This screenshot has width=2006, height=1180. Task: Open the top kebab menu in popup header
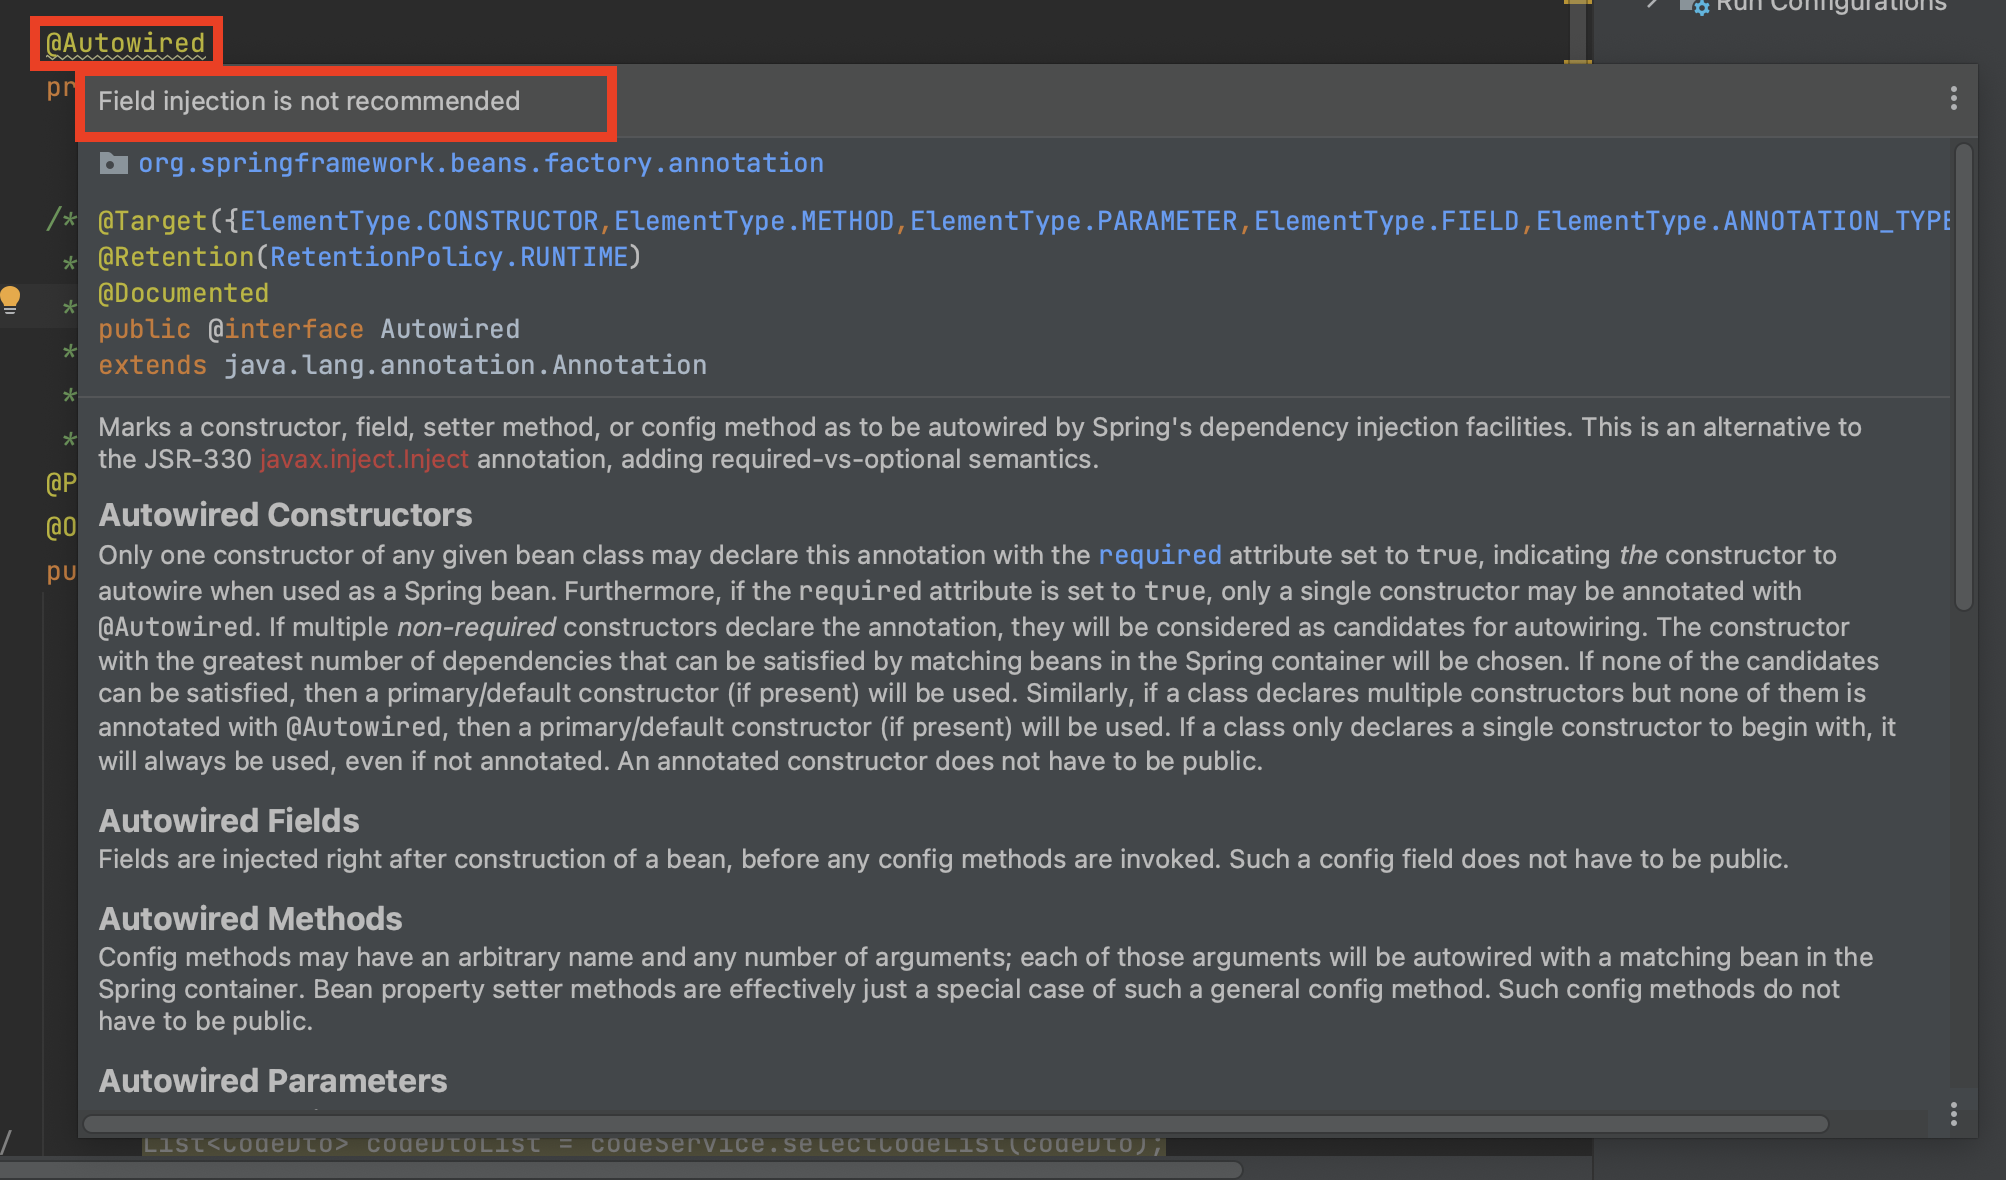pyautogui.click(x=1953, y=98)
